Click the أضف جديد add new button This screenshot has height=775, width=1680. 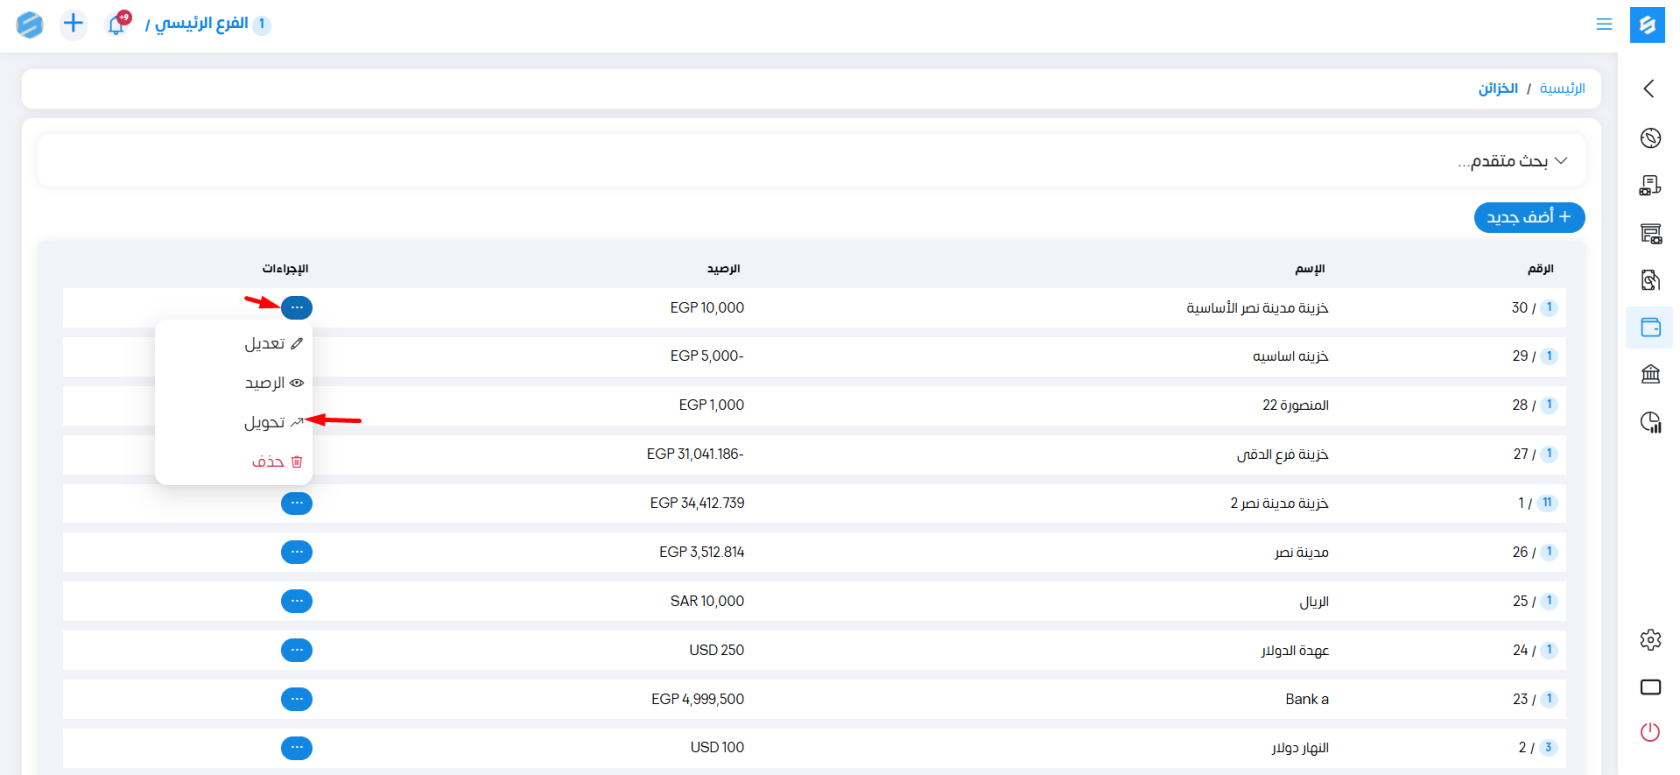pyautogui.click(x=1528, y=217)
